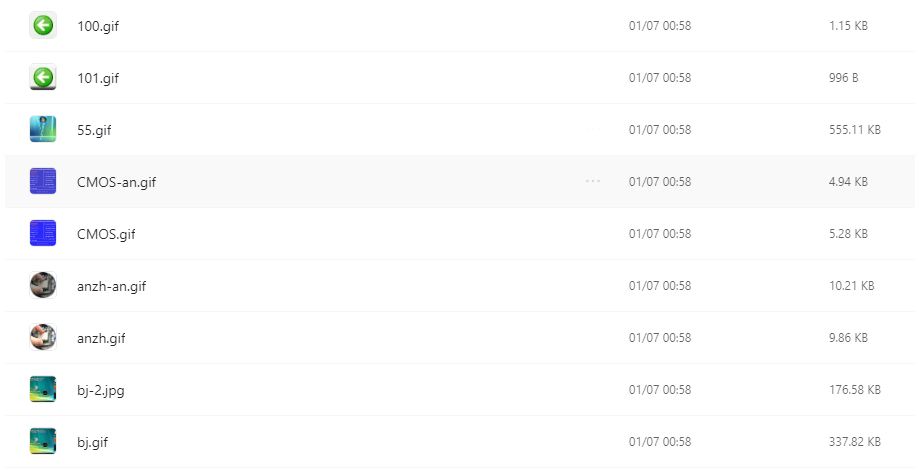Click the CMOS-an.gif file name

click(116, 182)
